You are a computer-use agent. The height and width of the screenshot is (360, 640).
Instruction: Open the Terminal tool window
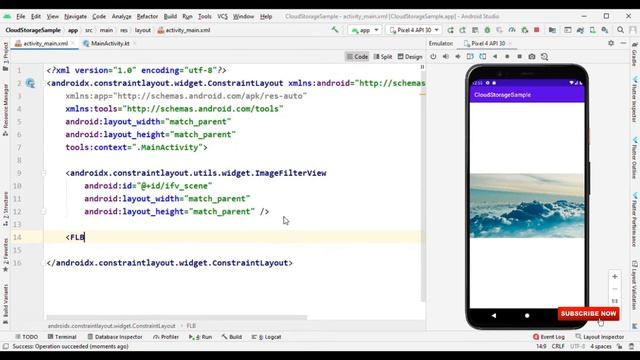[62, 337]
